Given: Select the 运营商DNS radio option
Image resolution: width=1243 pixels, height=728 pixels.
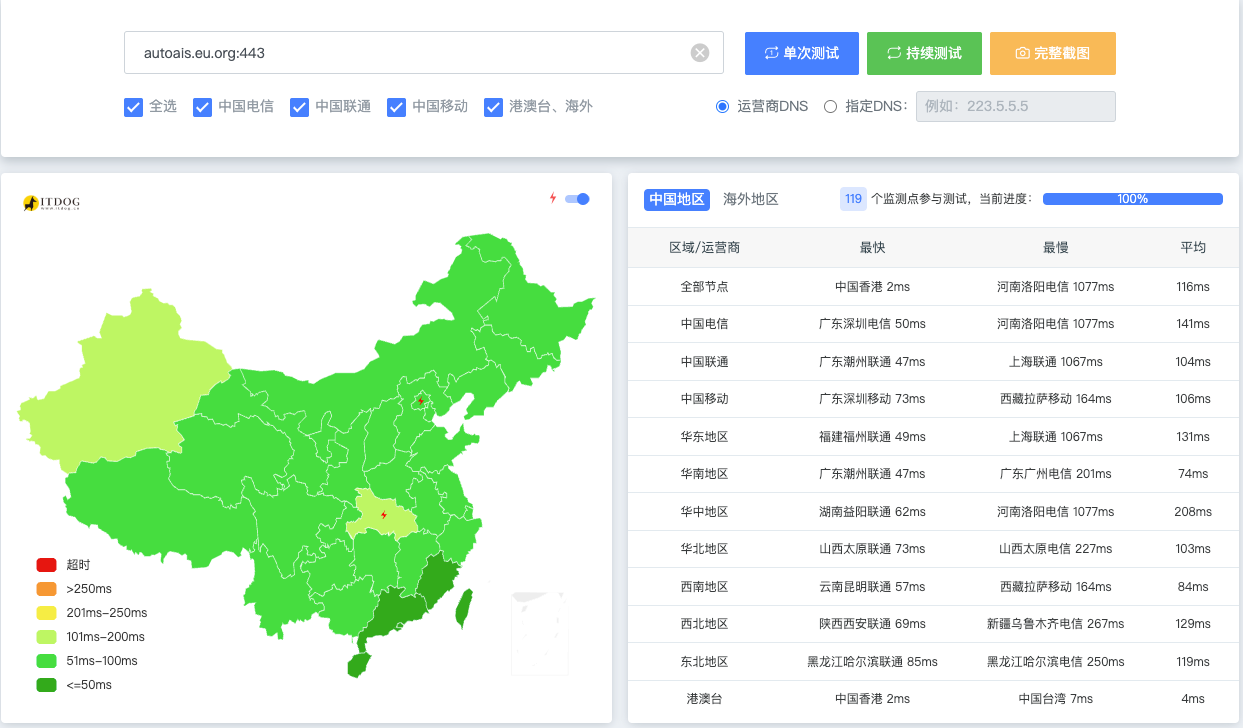Looking at the screenshot, I should coord(722,107).
